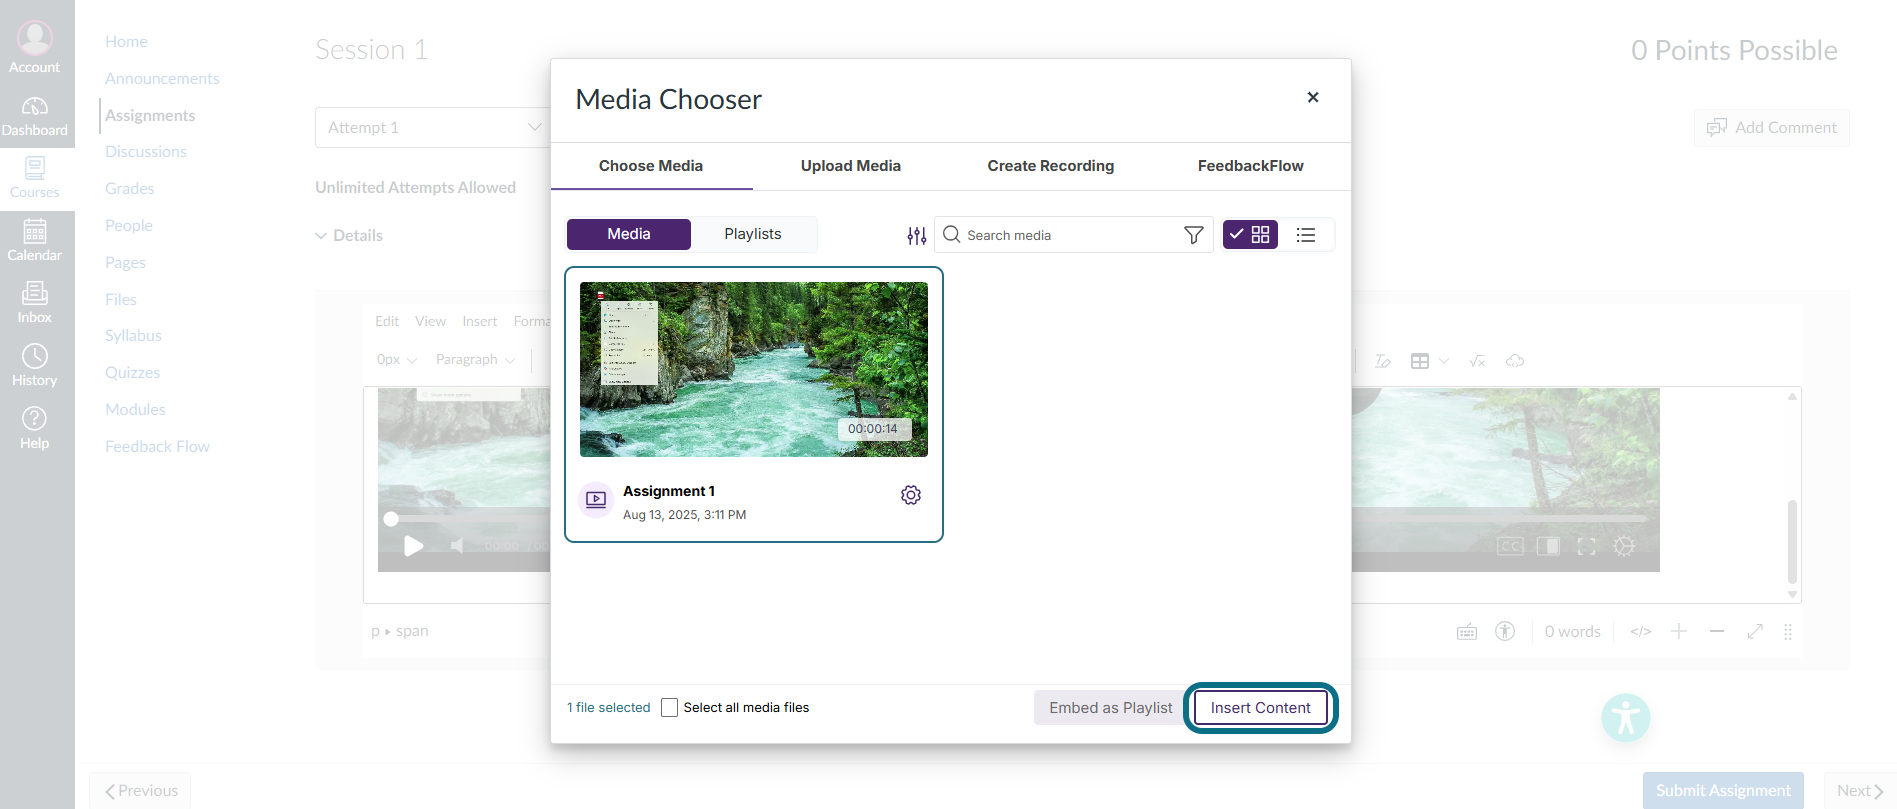
Task: Switch to list view of media
Action: pos(1306,235)
